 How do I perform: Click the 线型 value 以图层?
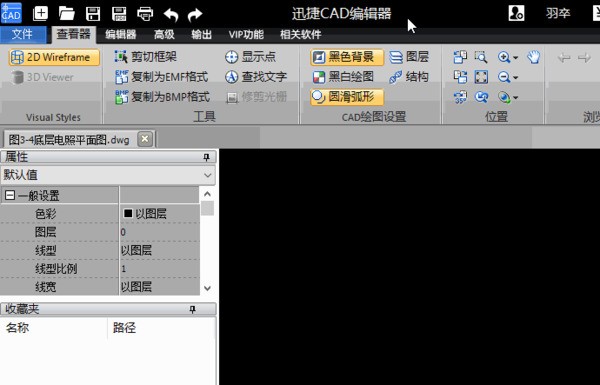click(159, 250)
